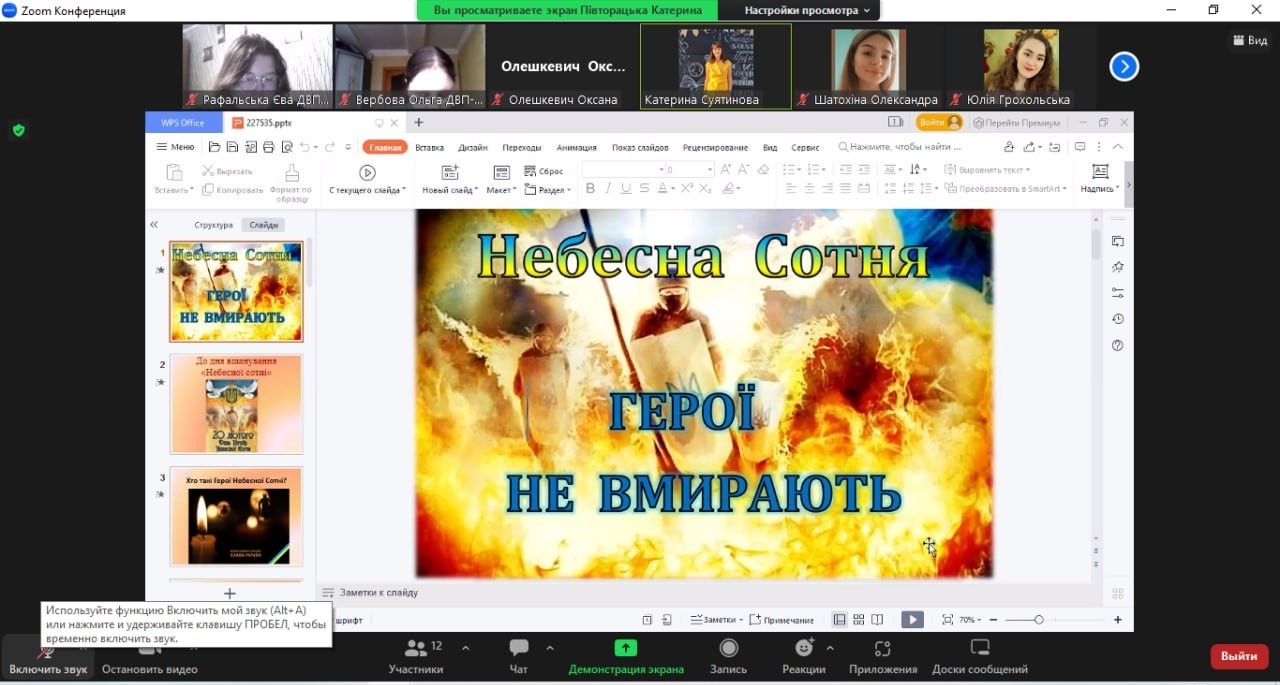Start screen sharing with Демонстрация экрана

(625, 654)
